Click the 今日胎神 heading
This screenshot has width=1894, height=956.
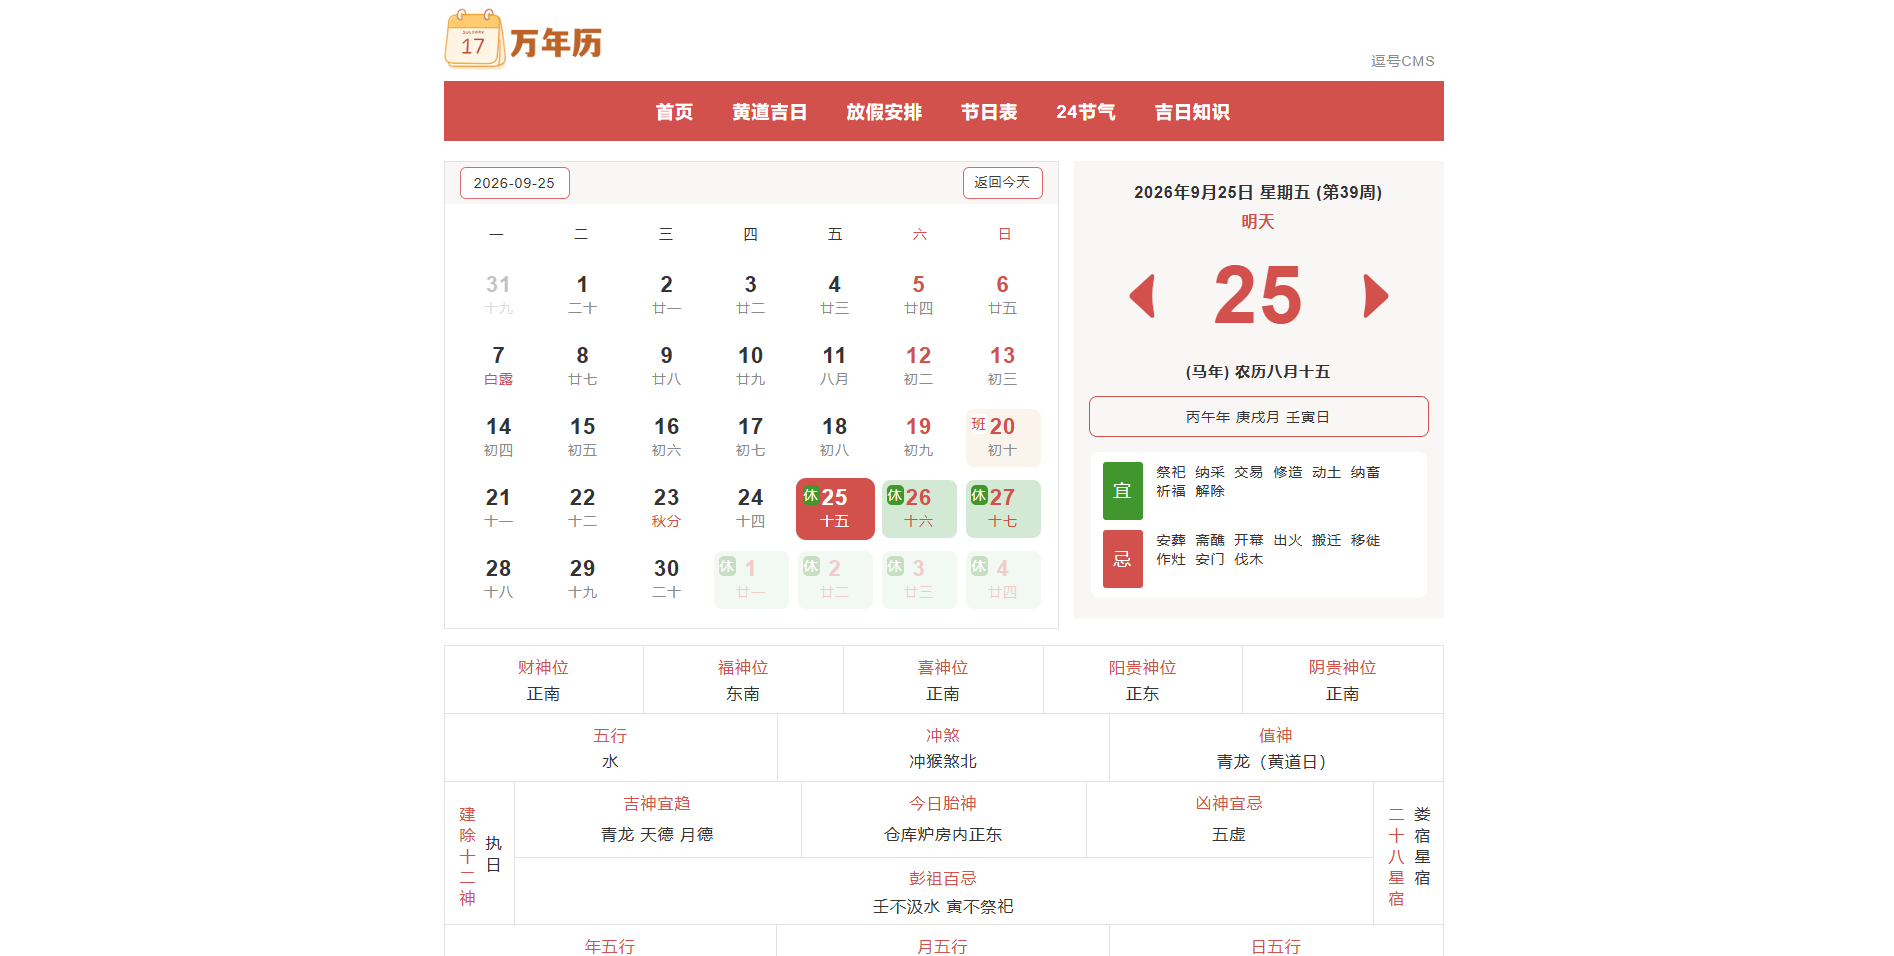(943, 803)
